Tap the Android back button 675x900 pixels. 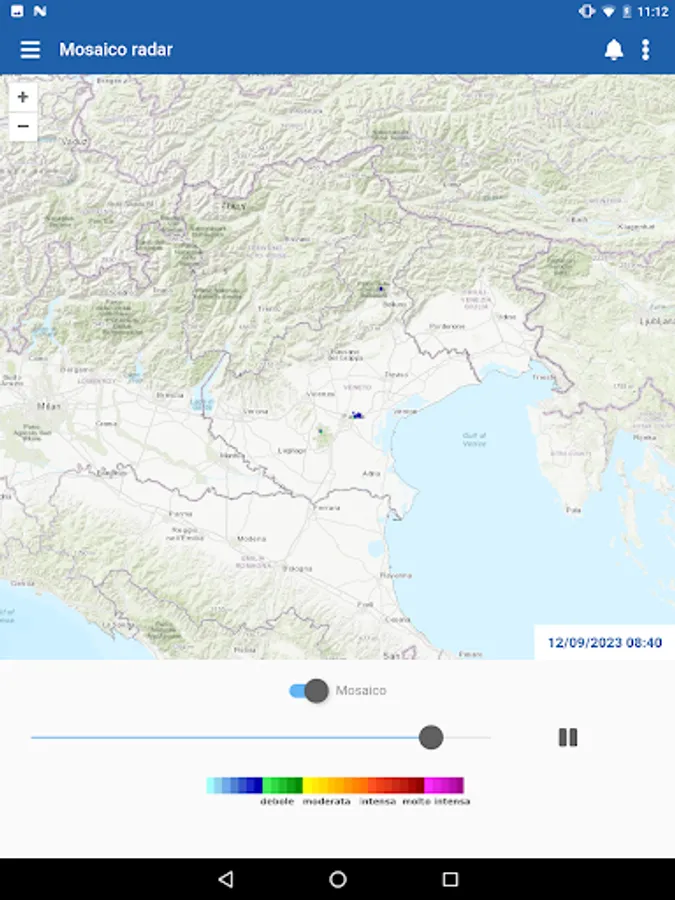point(226,879)
